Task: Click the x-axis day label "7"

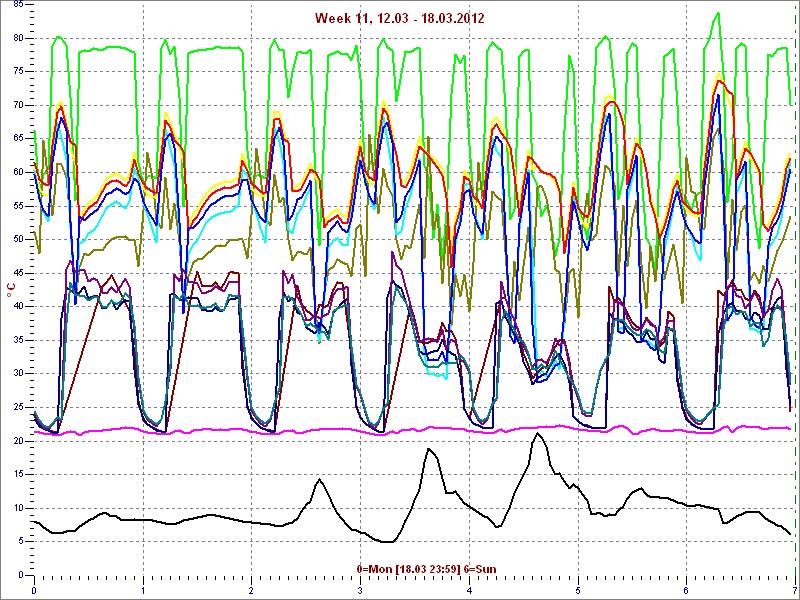Action: (x=795, y=591)
